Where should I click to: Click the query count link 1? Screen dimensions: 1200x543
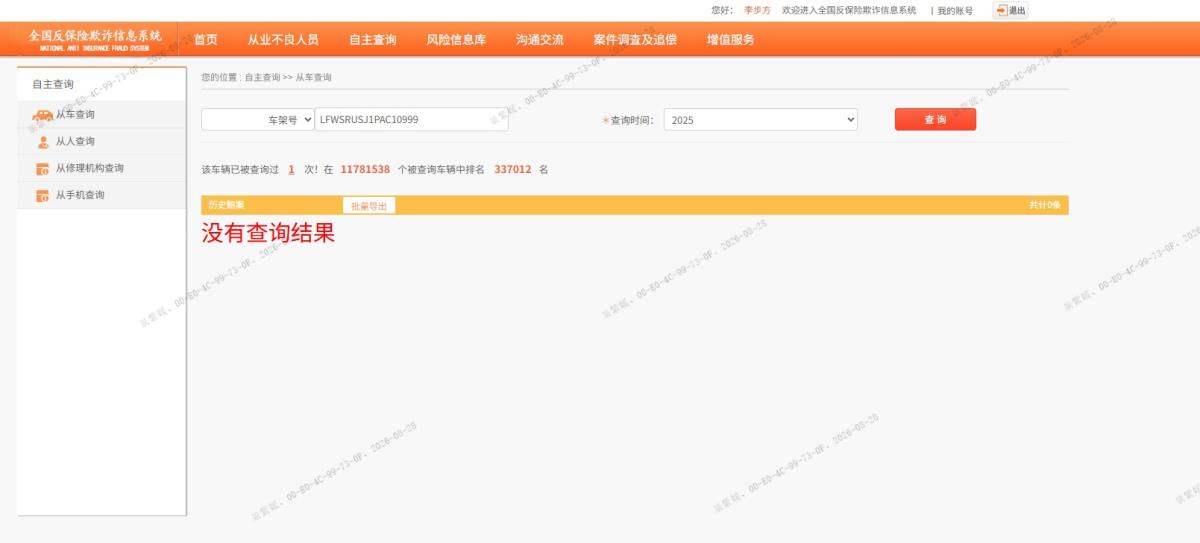coord(291,170)
